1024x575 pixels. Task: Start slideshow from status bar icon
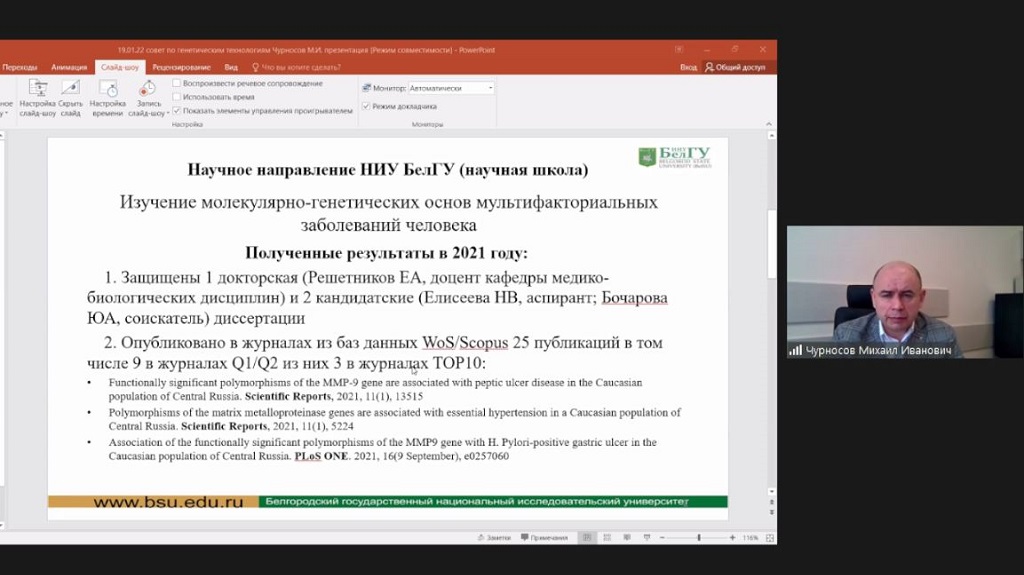point(647,537)
